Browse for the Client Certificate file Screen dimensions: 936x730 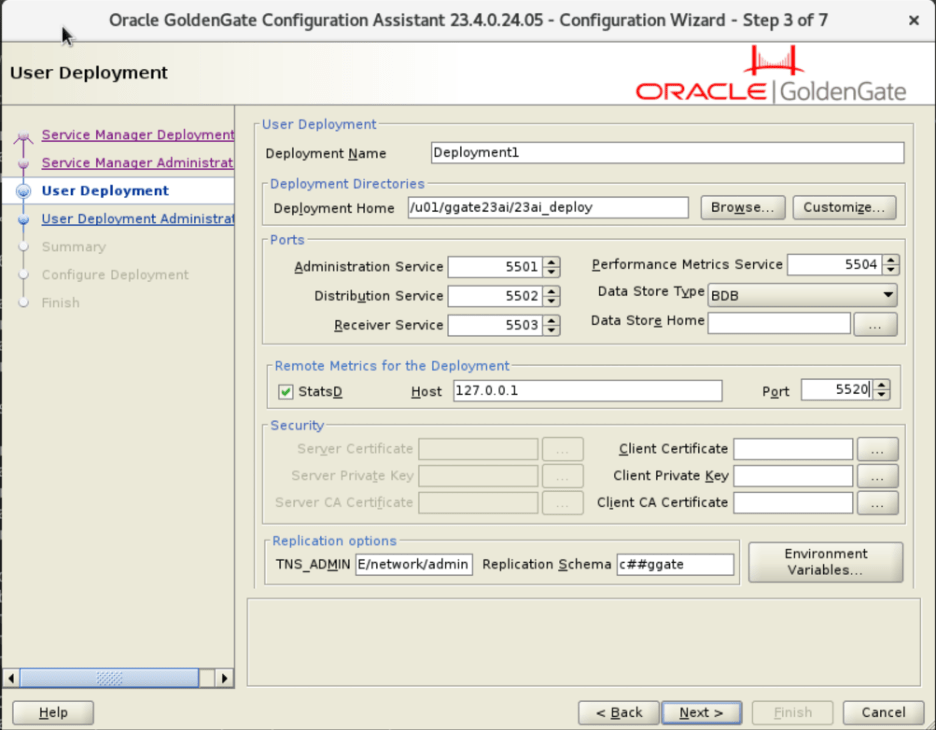(878, 449)
